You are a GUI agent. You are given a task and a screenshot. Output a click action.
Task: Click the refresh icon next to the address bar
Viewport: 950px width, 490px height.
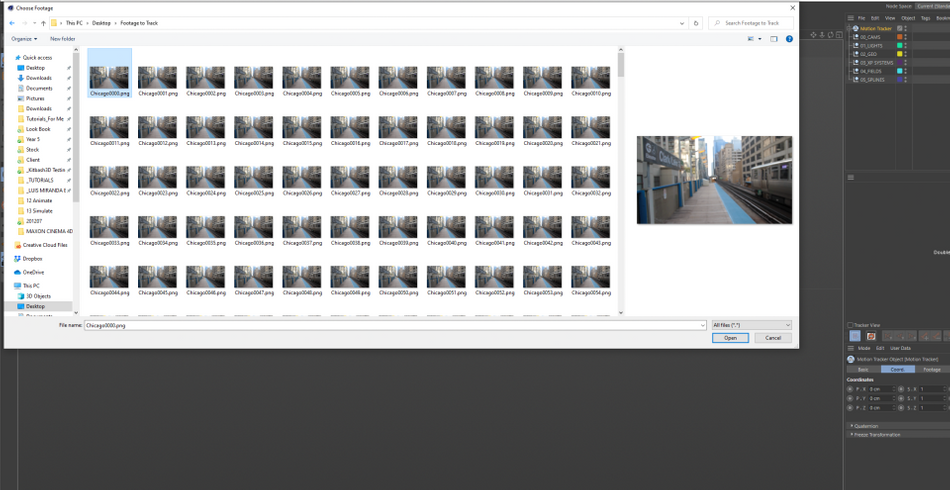coord(696,23)
